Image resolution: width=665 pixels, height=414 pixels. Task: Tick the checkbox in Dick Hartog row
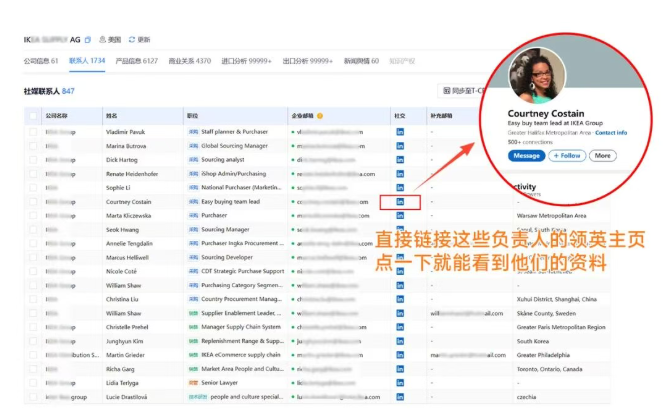click(x=33, y=159)
